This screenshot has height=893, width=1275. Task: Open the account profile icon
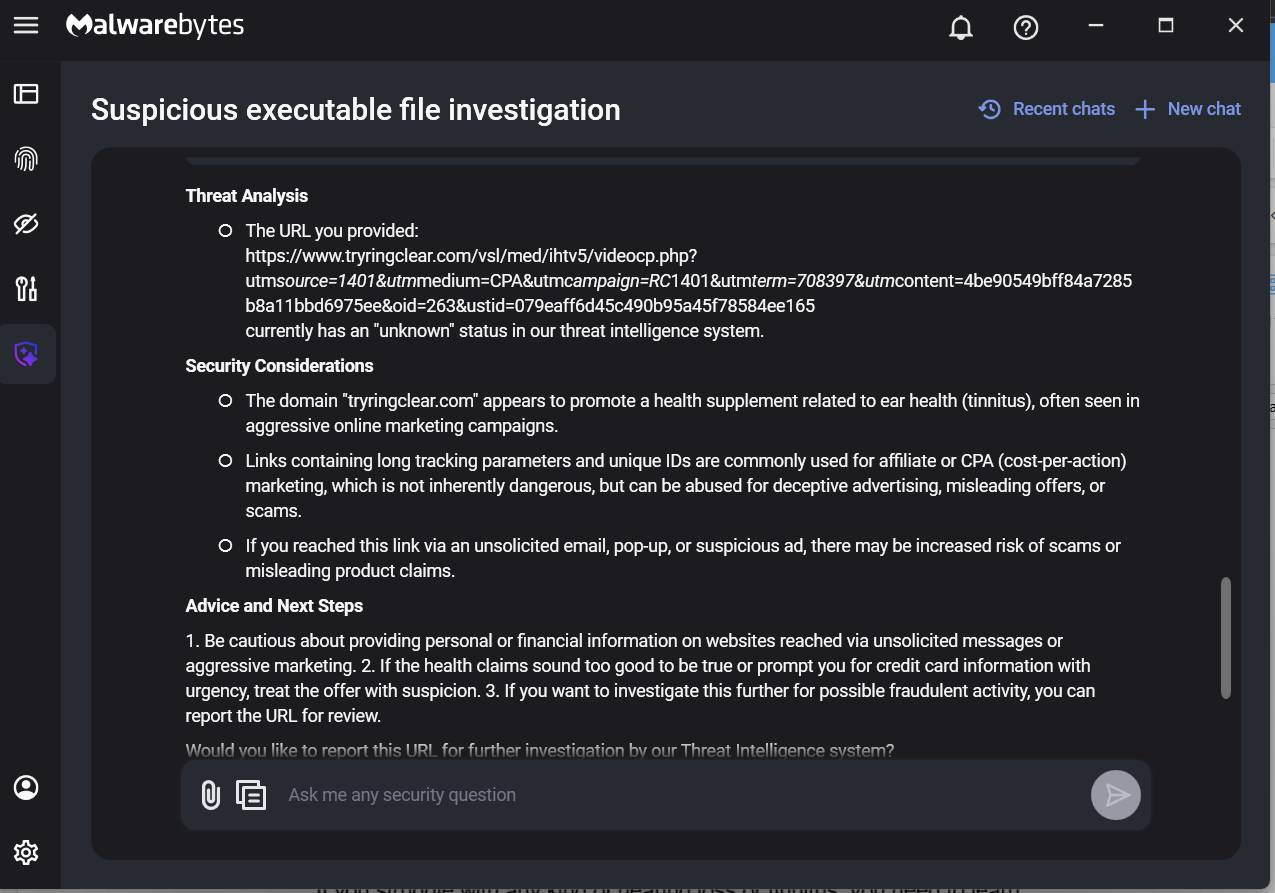pyautogui.click(x=26, y=787)
